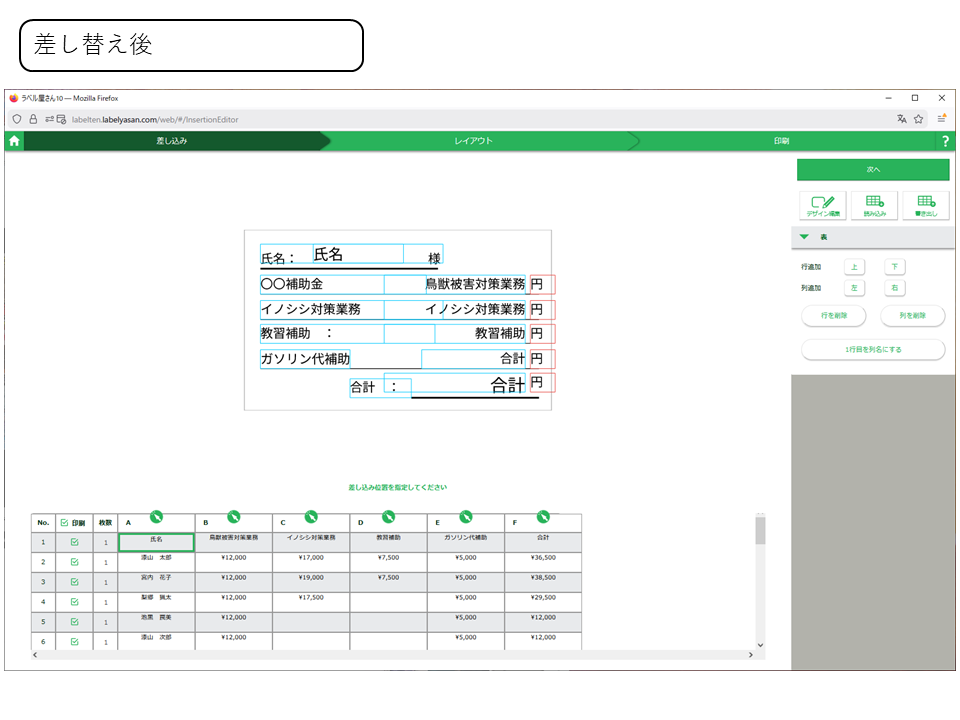960x720 pixels.
Task: Collapse the 表 panel section
Action: [804, 237]
